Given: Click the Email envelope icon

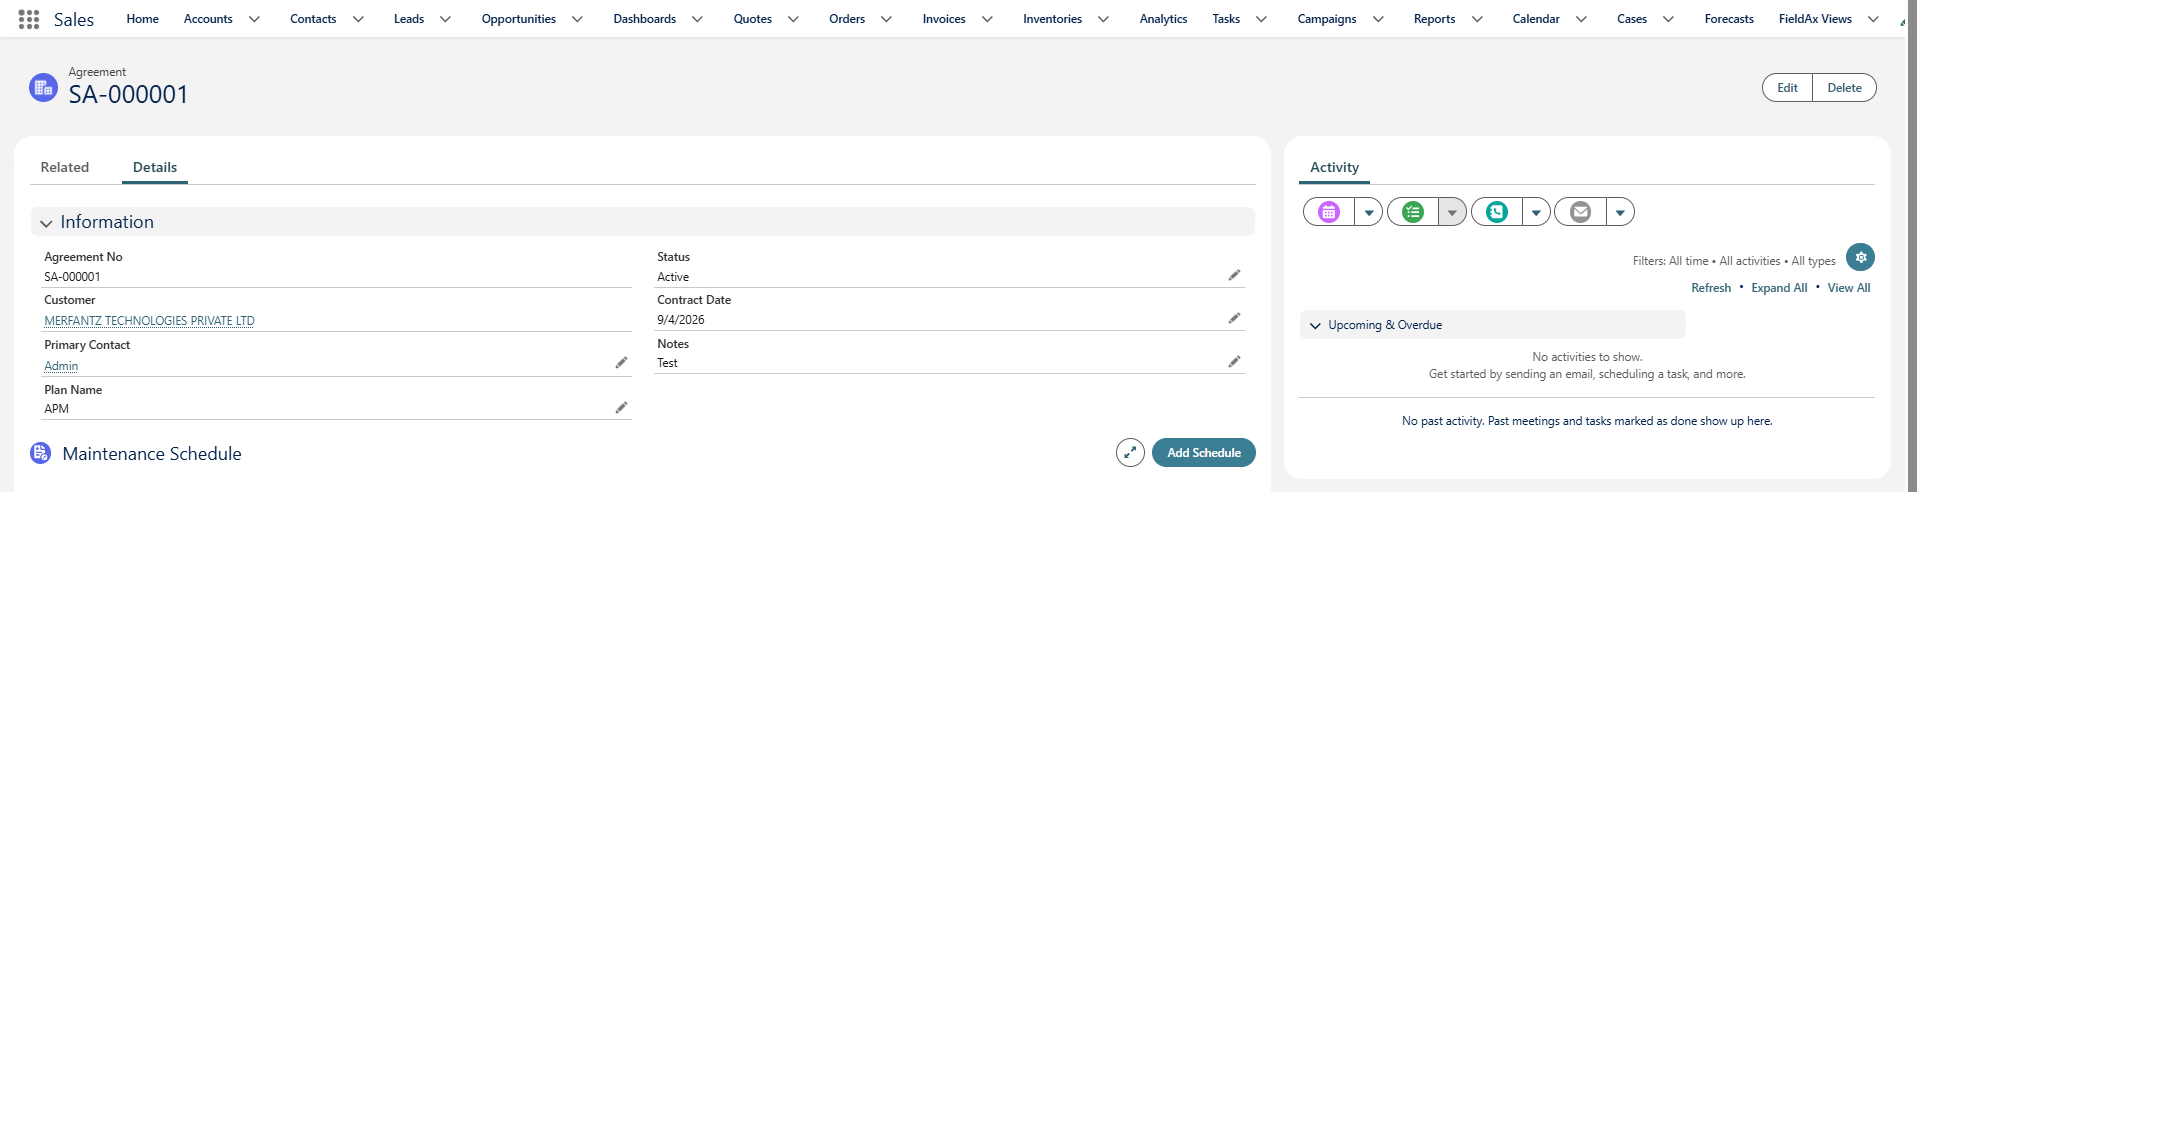Looking at the screenshot, I should (x=1580, y=212).
